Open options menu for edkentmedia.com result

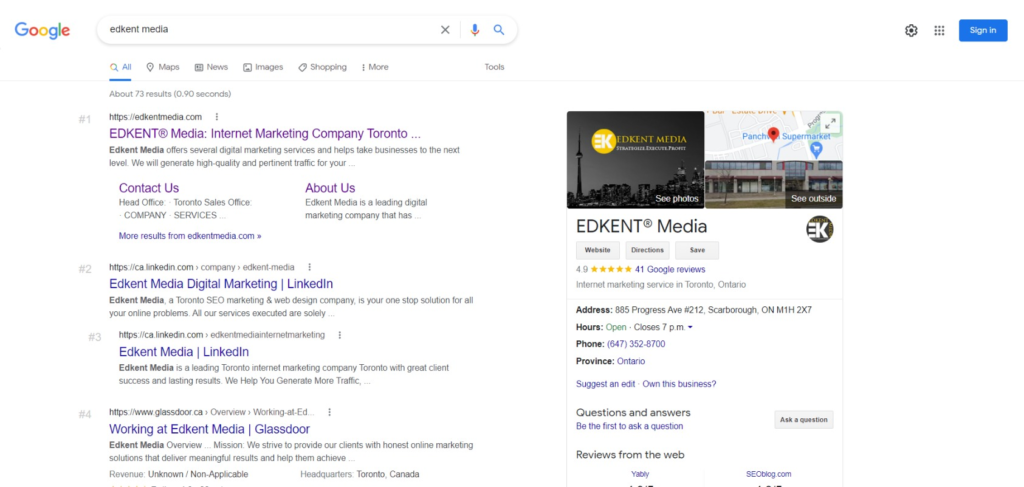click(x=217, y=117)
